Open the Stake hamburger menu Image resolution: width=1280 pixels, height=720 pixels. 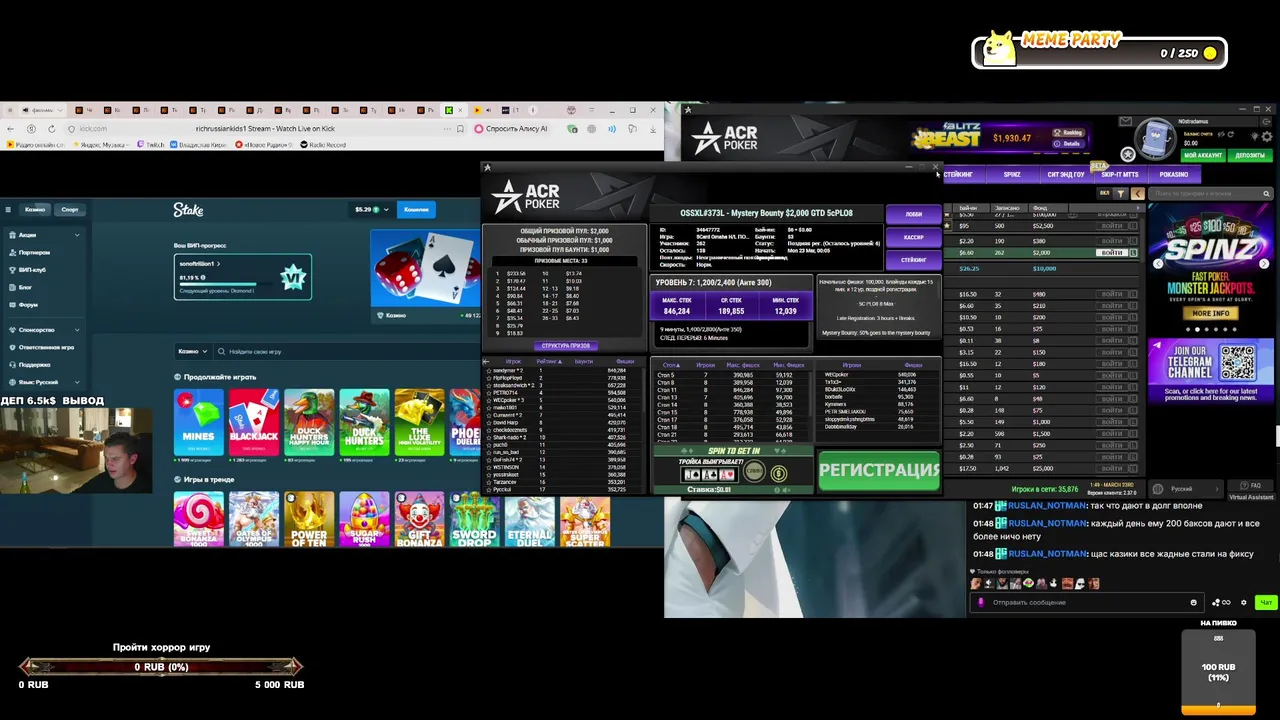(x=8, y=210)
